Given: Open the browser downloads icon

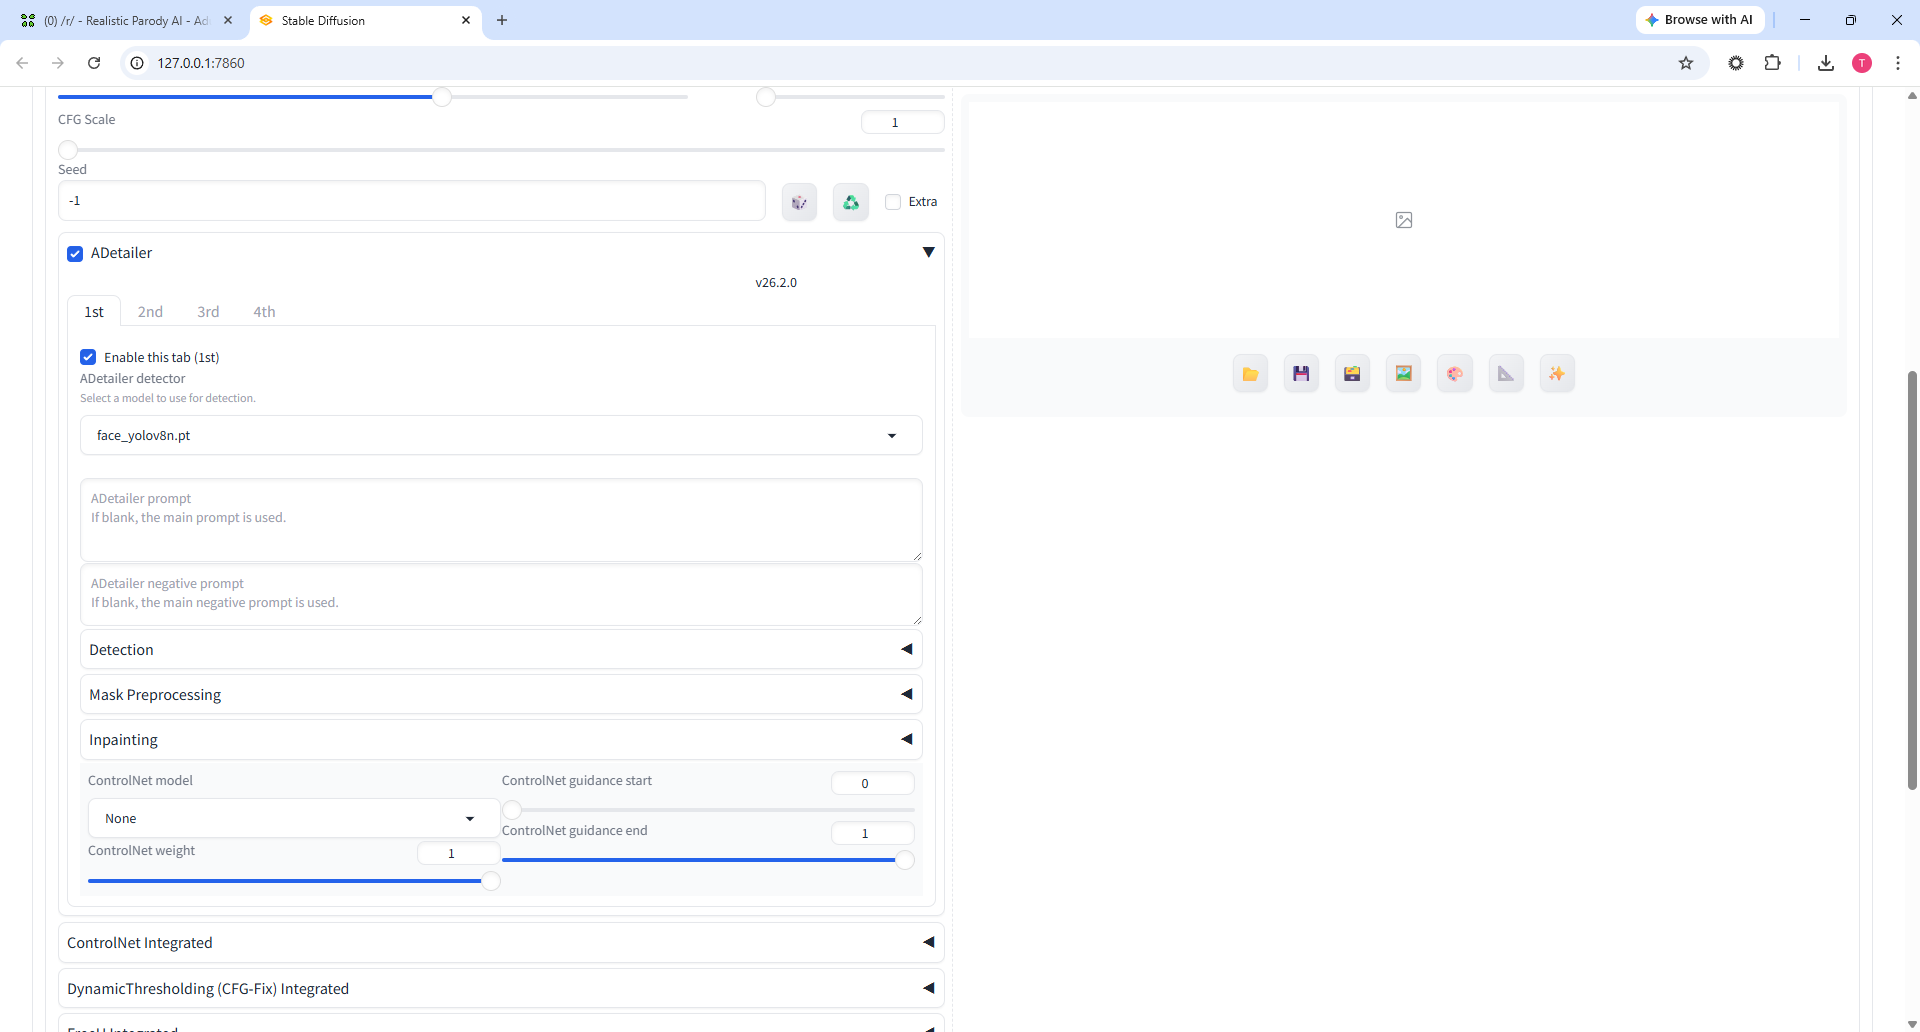Looking at the screenshot, I should [x=1826, y=63].
